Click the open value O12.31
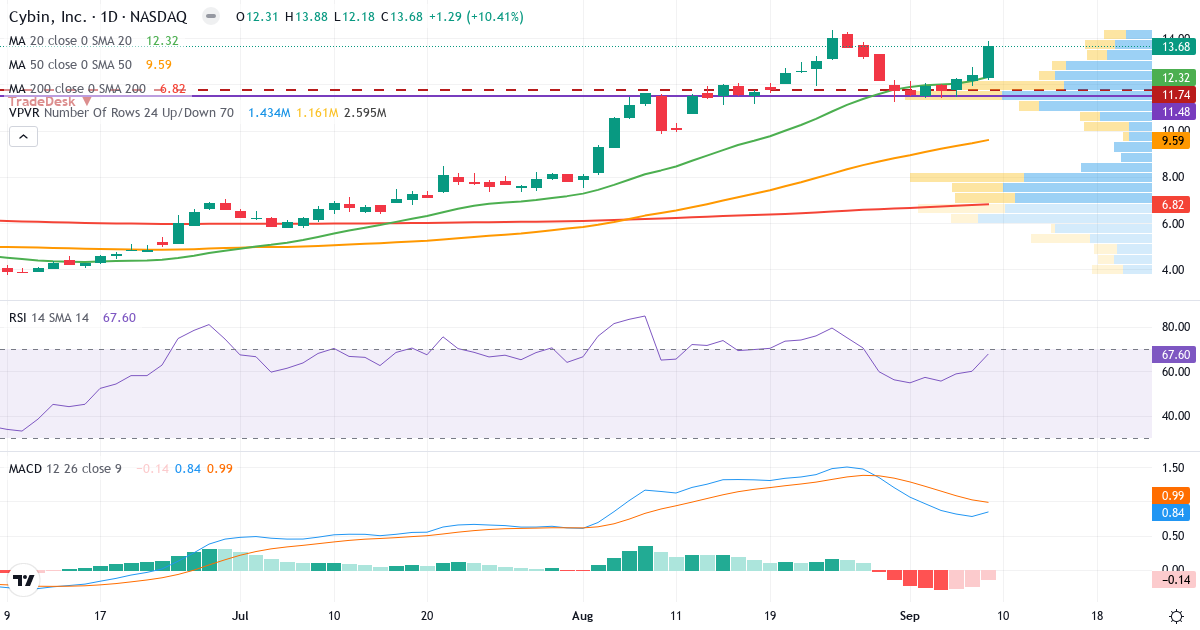1200x630 pixels. coord(258,17)
